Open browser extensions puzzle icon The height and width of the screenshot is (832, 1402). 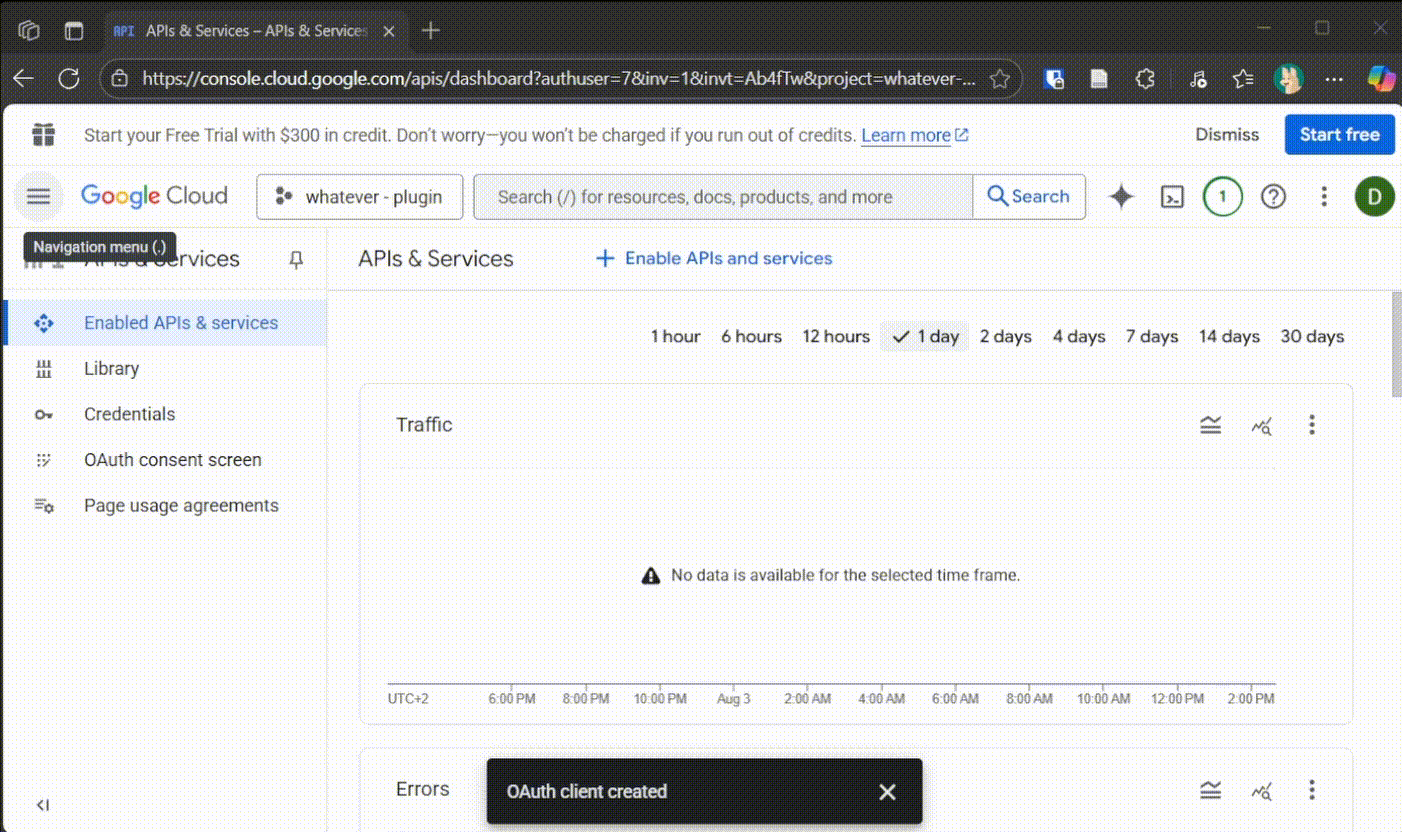pyautogui.click(x=1145, y=79)
